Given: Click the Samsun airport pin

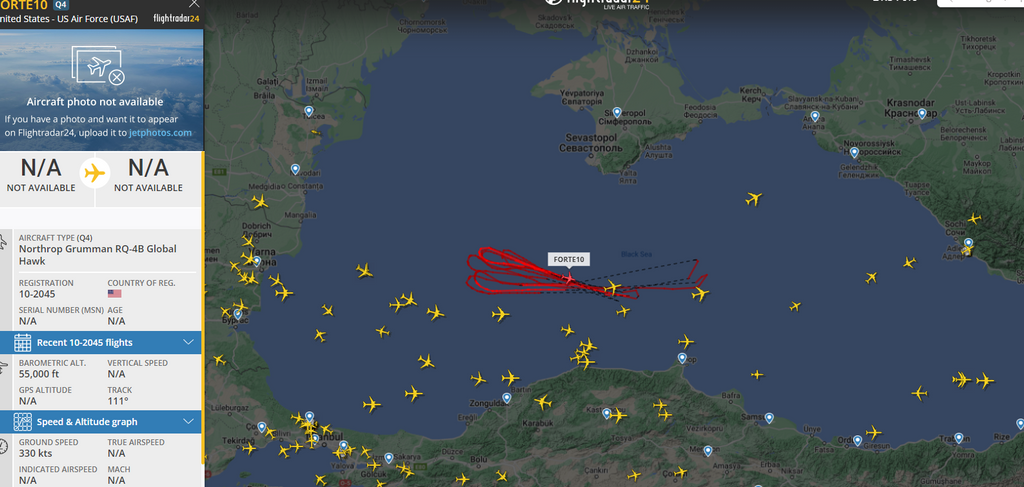Looking at the screenshot, I should click(769, 418).
